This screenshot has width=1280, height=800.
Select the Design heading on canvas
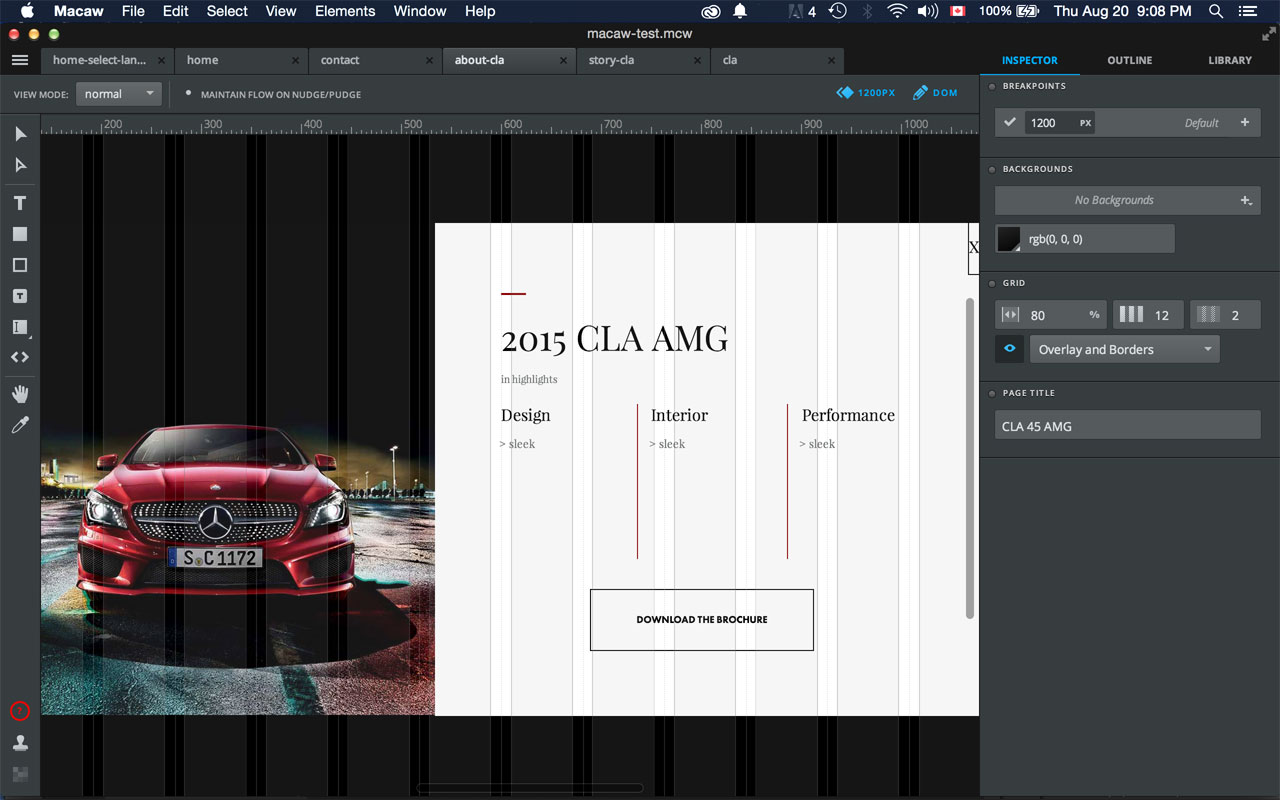point(526,415)
